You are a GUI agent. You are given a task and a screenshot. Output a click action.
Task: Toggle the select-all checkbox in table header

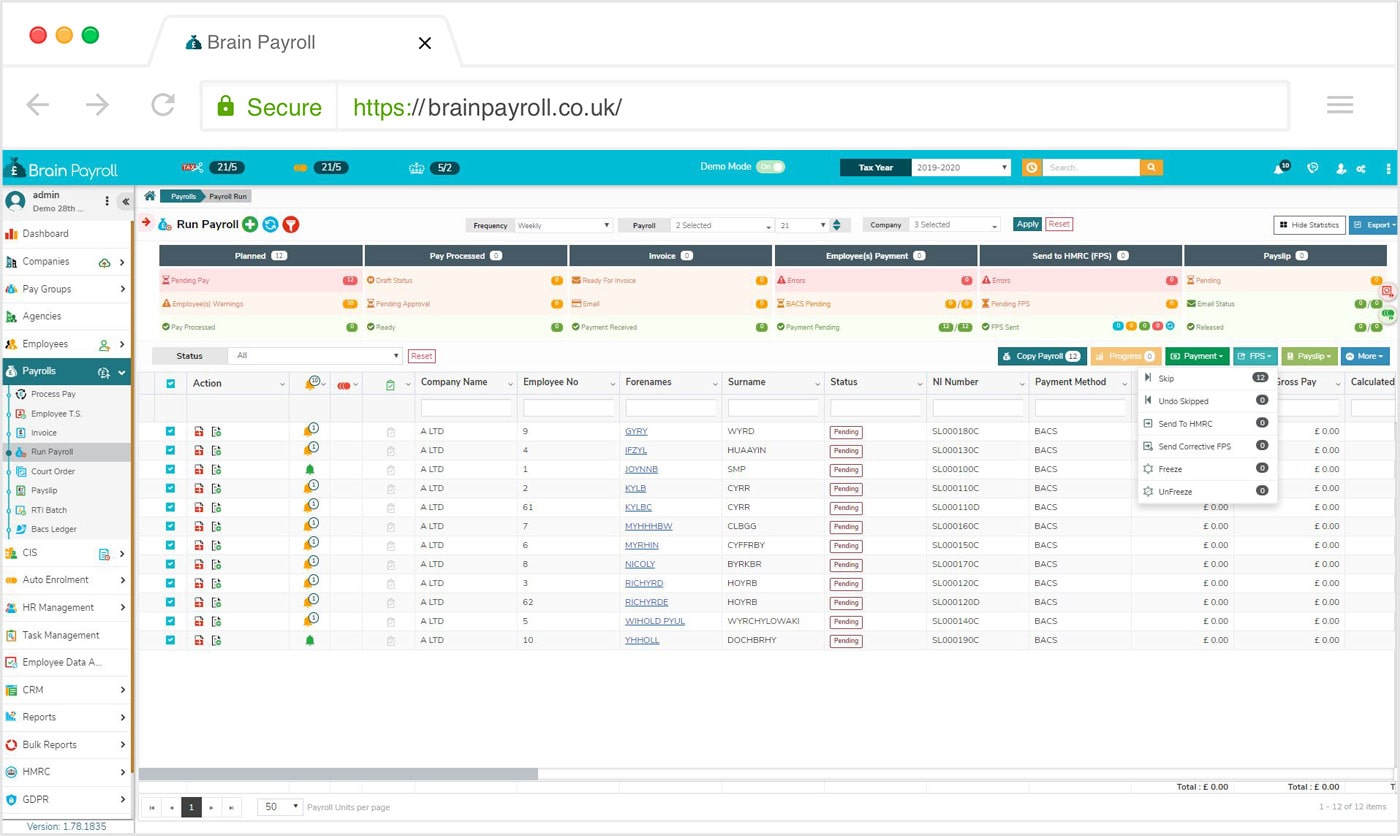(x=170, y=383)
